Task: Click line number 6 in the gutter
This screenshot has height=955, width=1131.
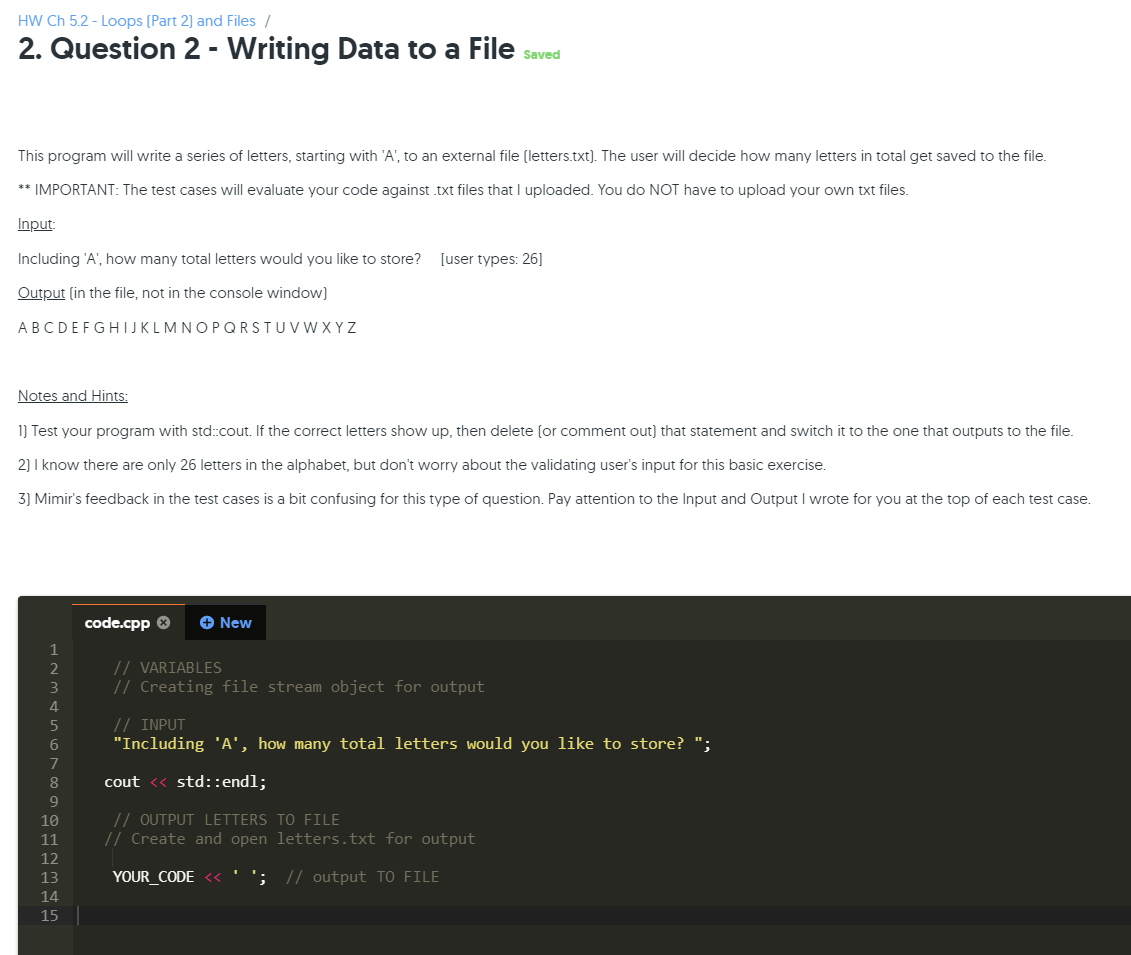Action: point(53,744)
